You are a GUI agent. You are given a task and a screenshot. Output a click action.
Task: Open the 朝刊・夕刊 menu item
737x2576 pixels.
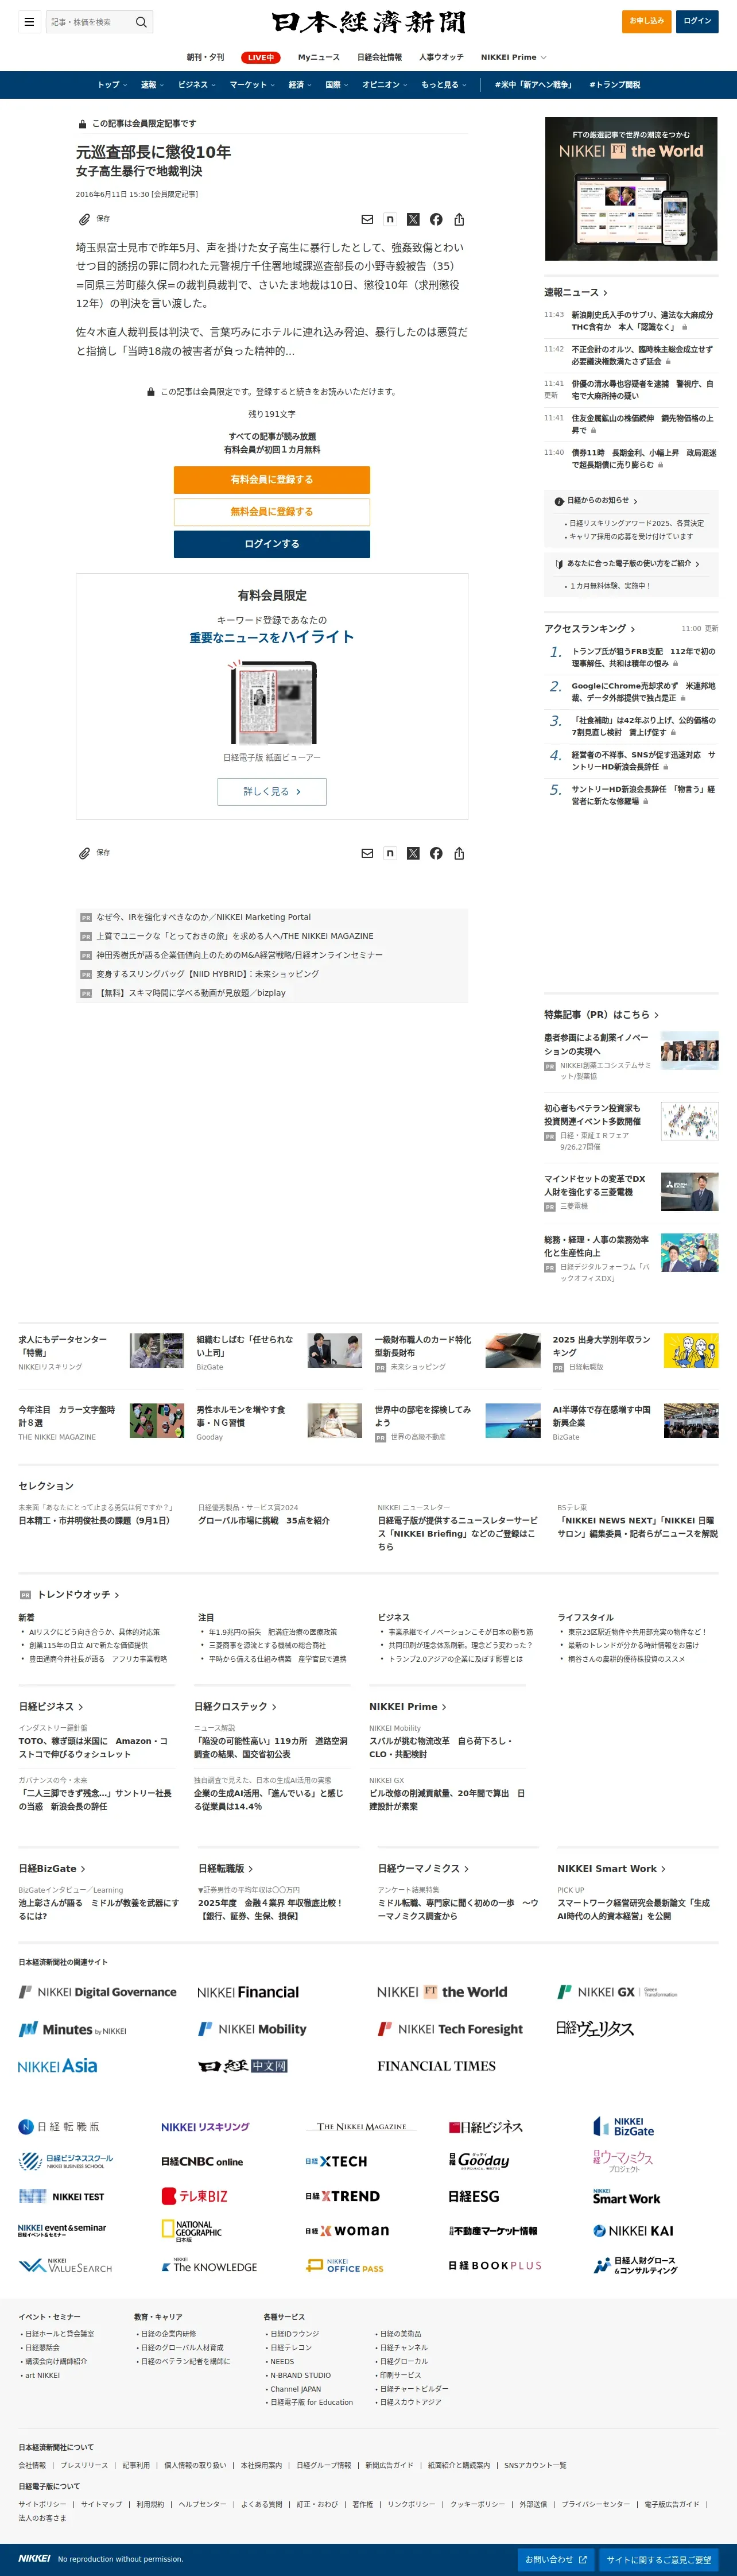click(205, 57)
